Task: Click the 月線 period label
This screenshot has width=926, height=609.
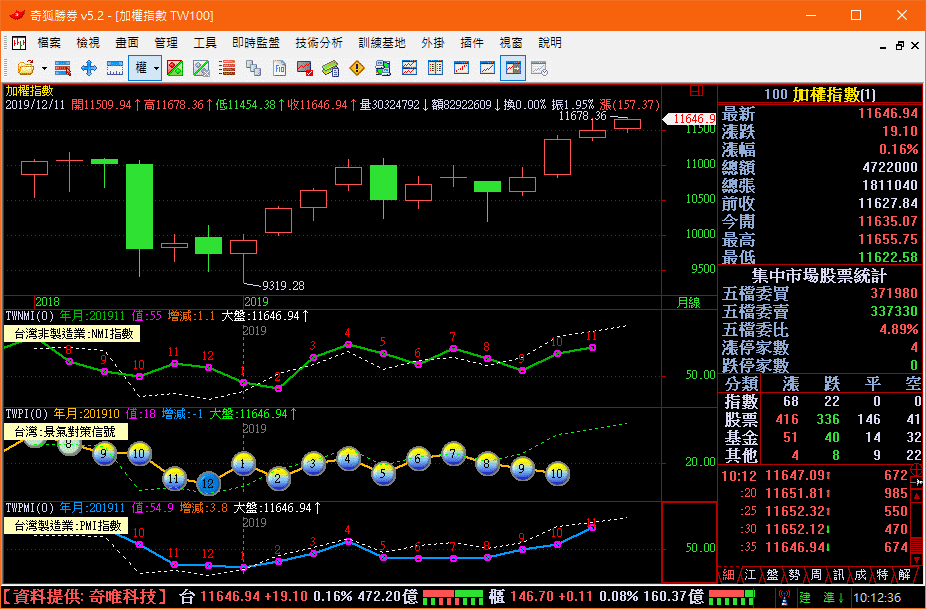Action: click(x=688, y=303)
